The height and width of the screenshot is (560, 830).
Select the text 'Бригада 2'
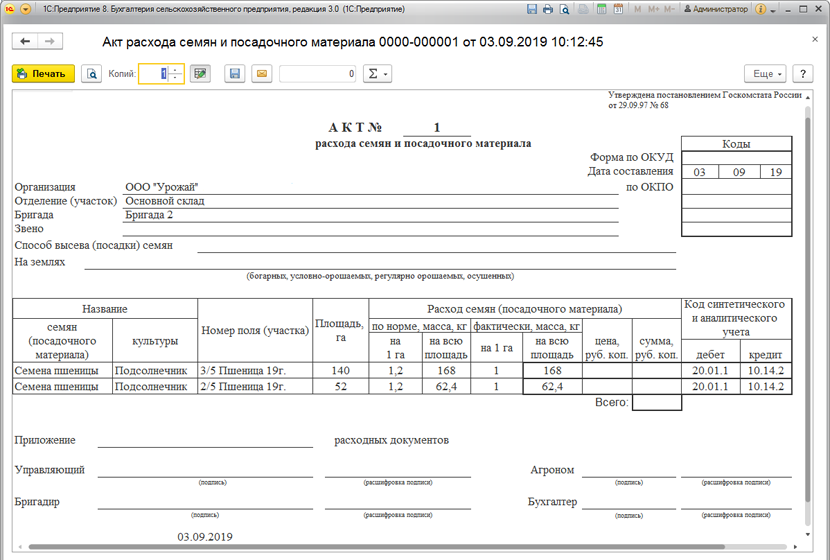coord(149,215)
